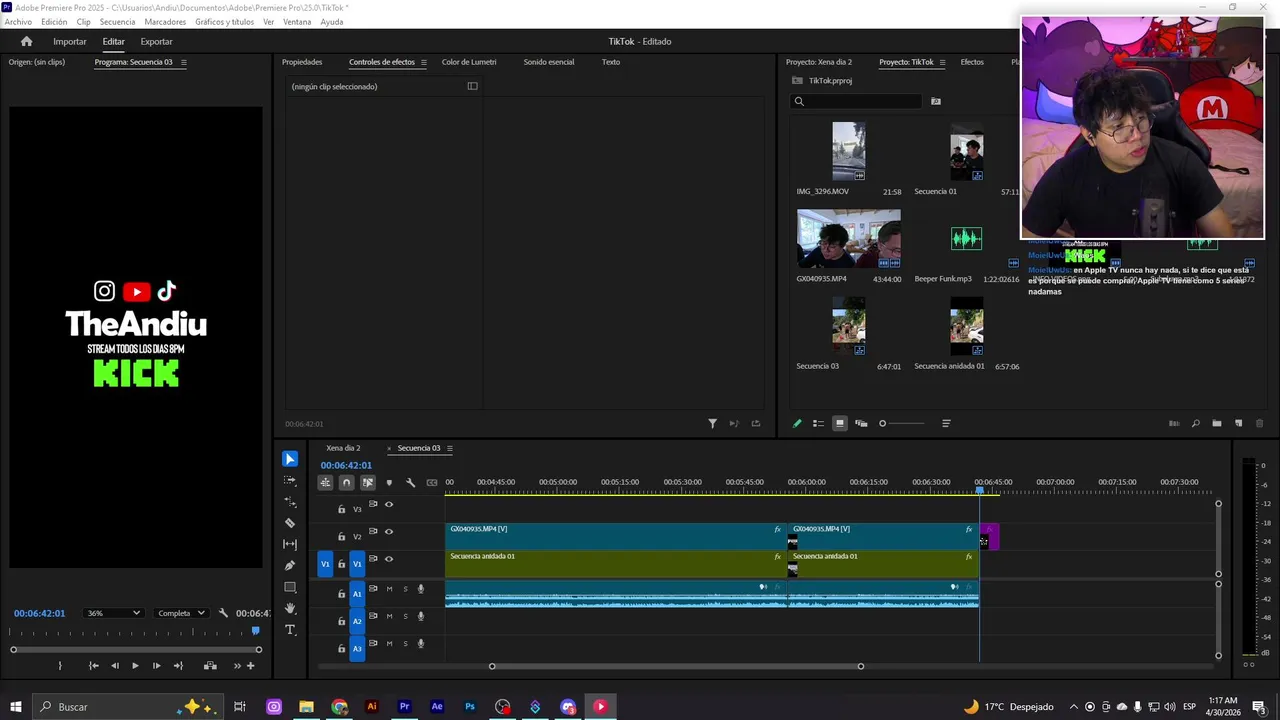Open Program monitor settings wrench
This screenshot has width=1280, height=720.
(x=223, y=613)
